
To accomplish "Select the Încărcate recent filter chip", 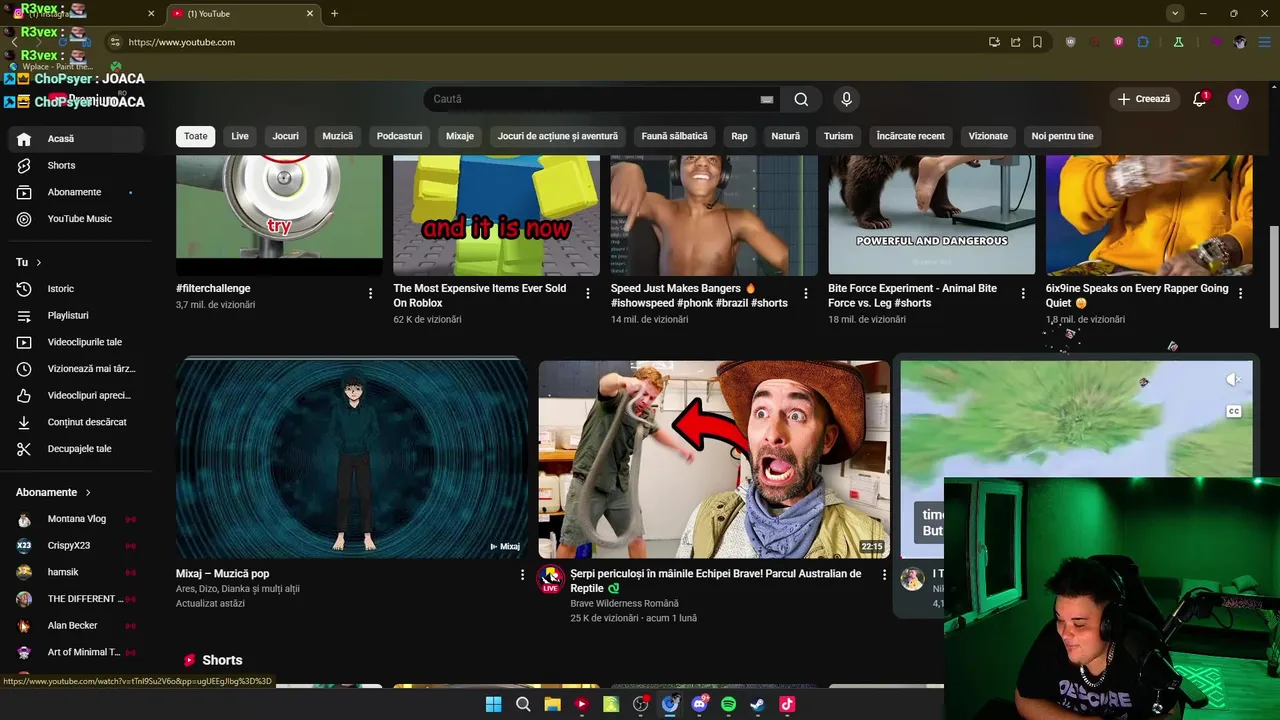I will point(911,136).
